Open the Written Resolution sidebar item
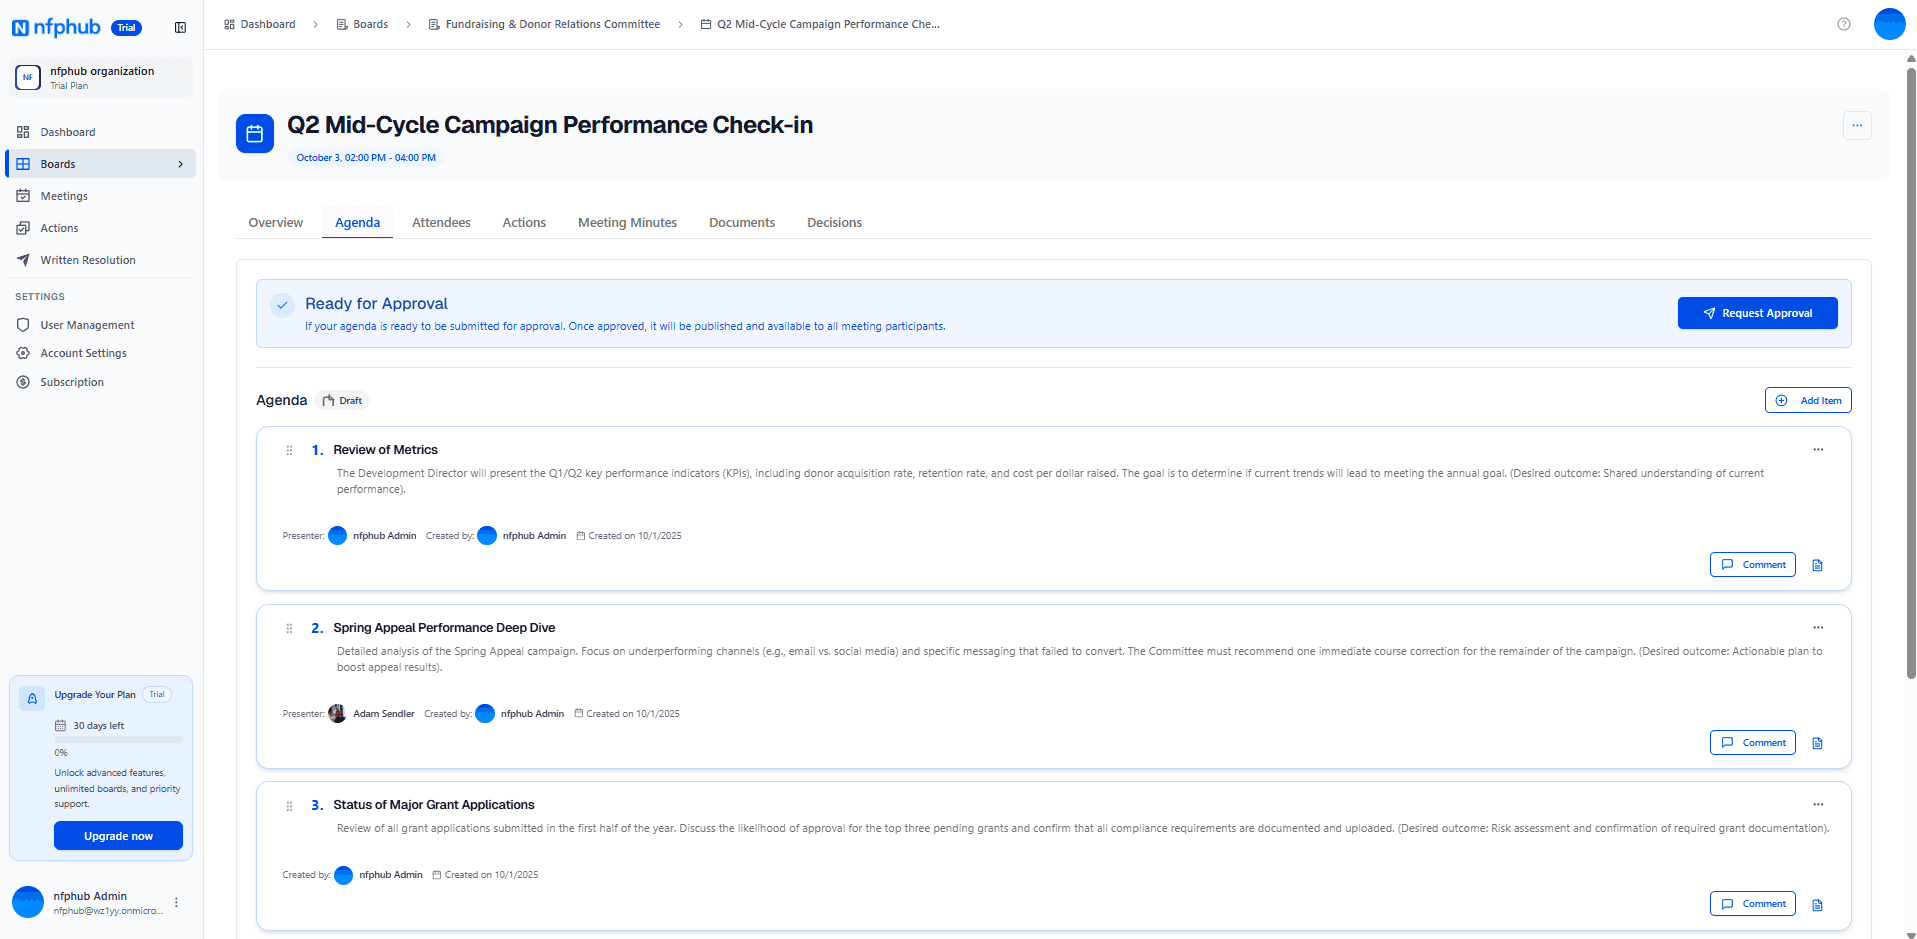 point(87,260)
